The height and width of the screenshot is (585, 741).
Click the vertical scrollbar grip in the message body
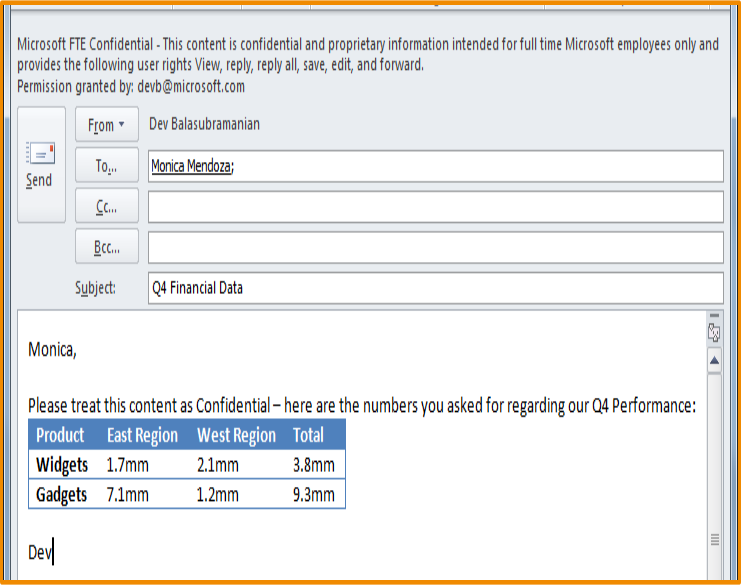click(x=715, y=539)
